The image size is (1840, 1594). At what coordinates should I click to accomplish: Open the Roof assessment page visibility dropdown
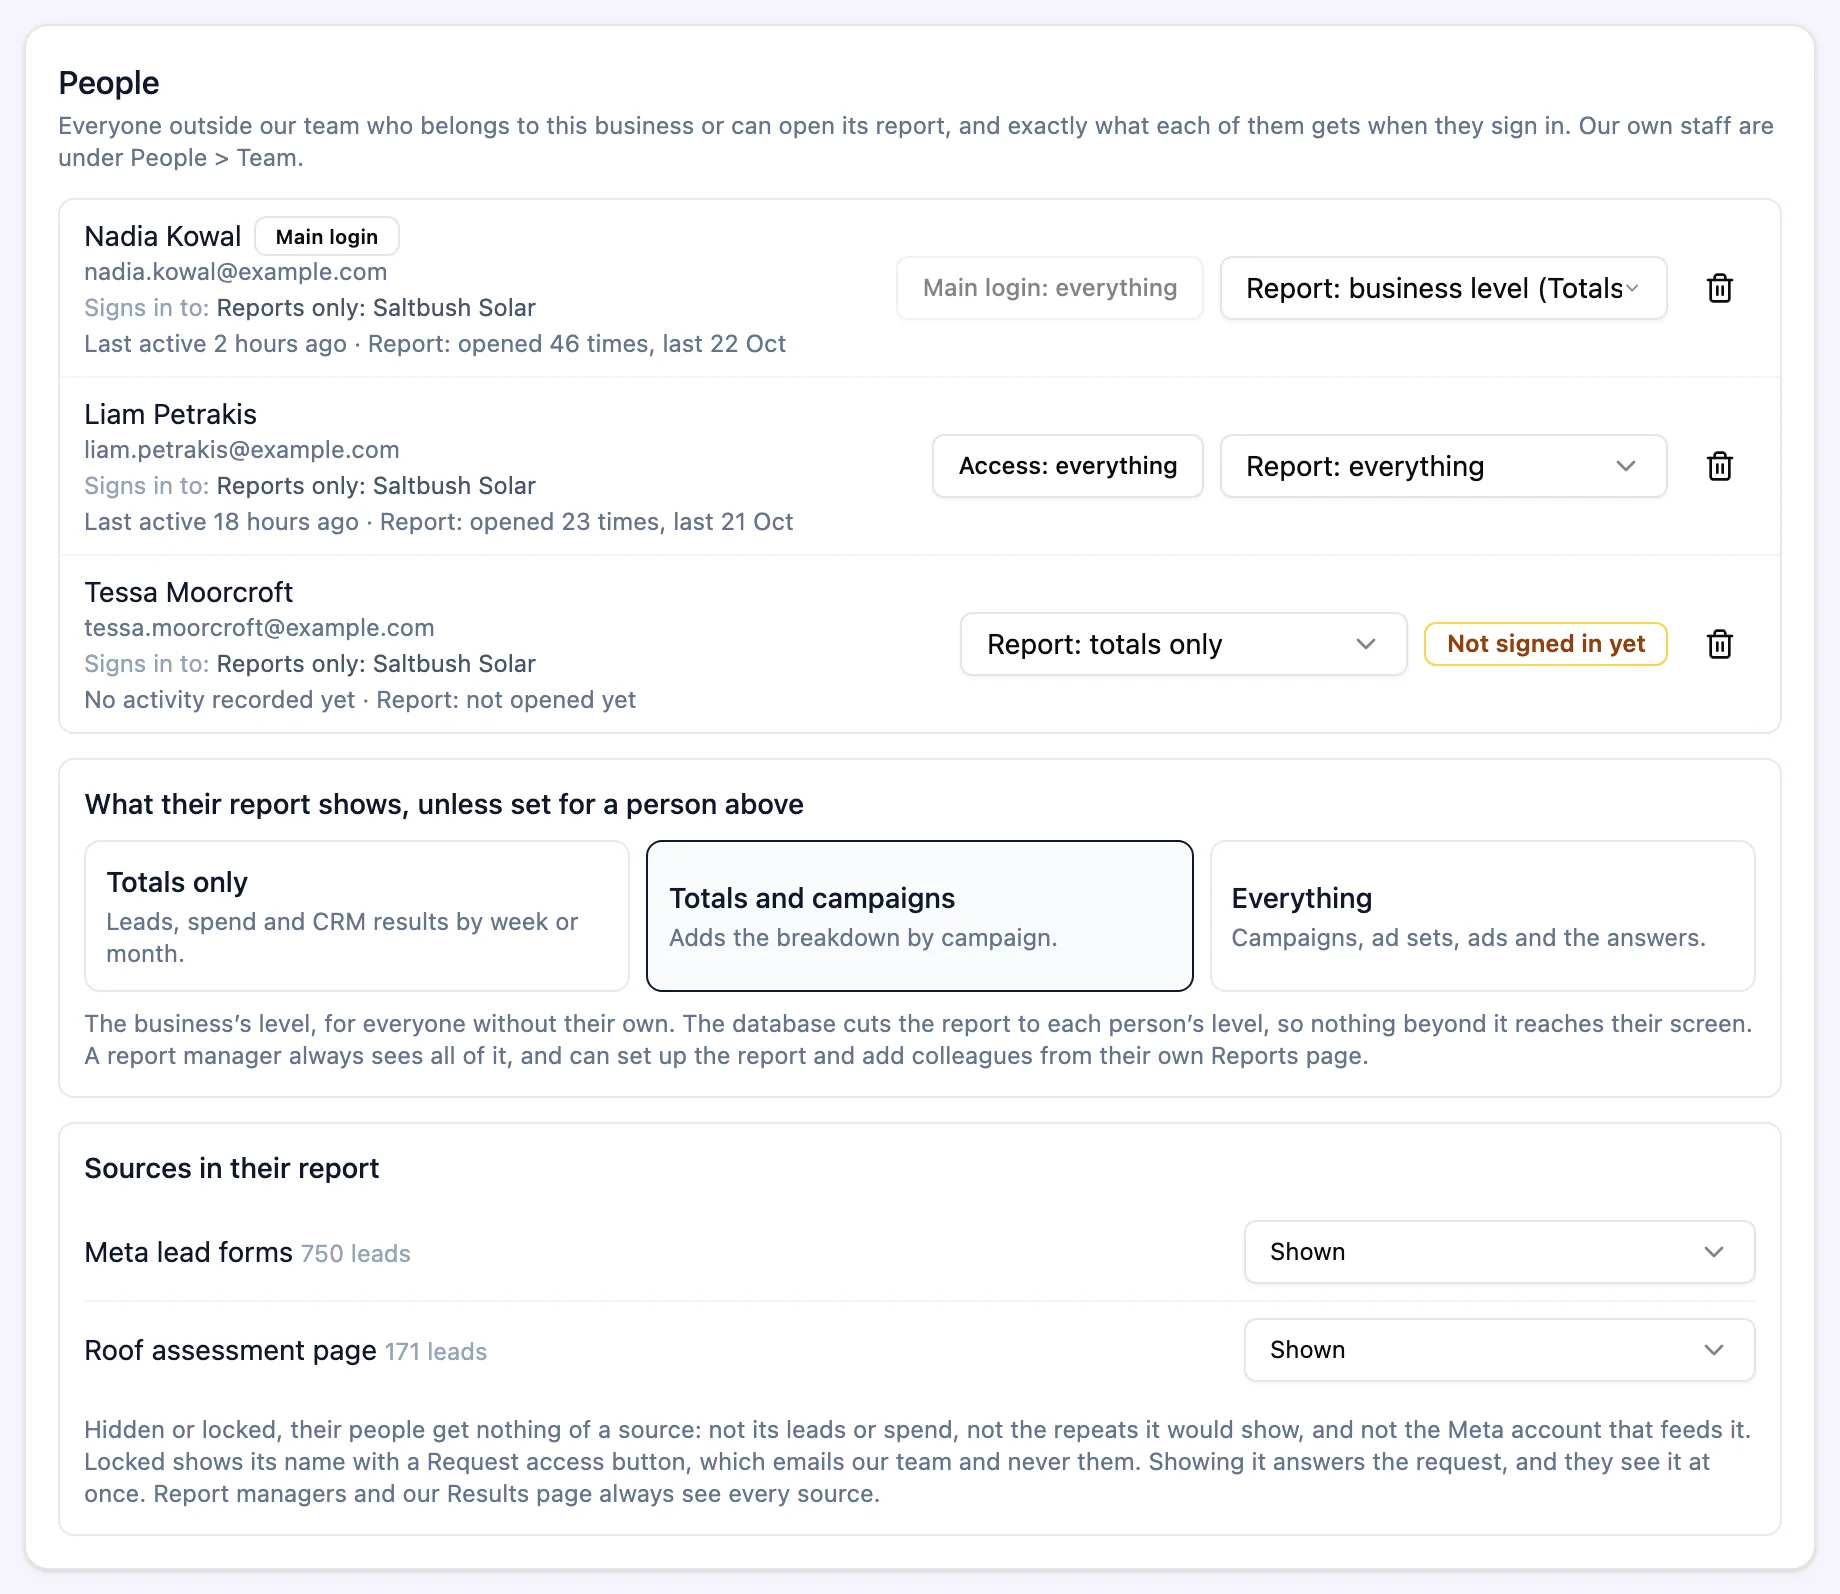[x=1499, y=1350]
